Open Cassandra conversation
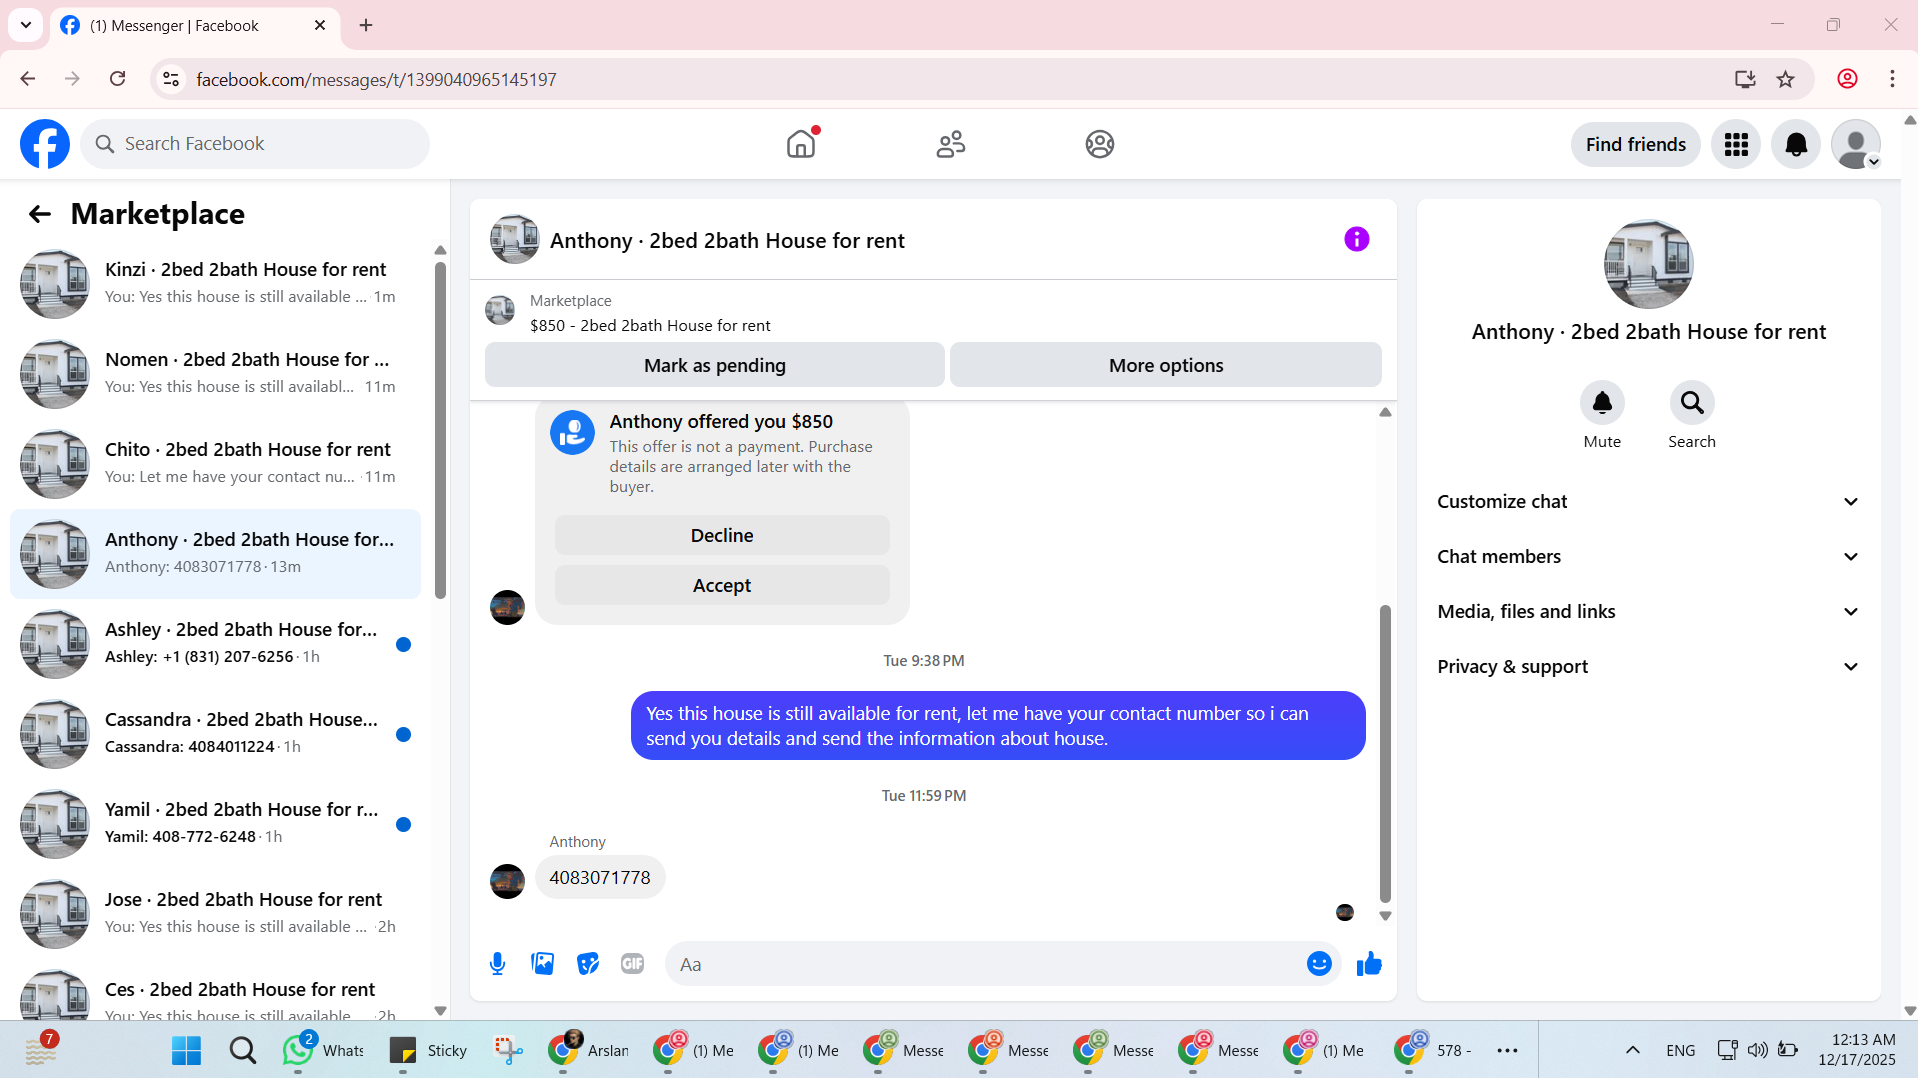This screenshot has width=1918, height=1078. click(x=215, y=734)
